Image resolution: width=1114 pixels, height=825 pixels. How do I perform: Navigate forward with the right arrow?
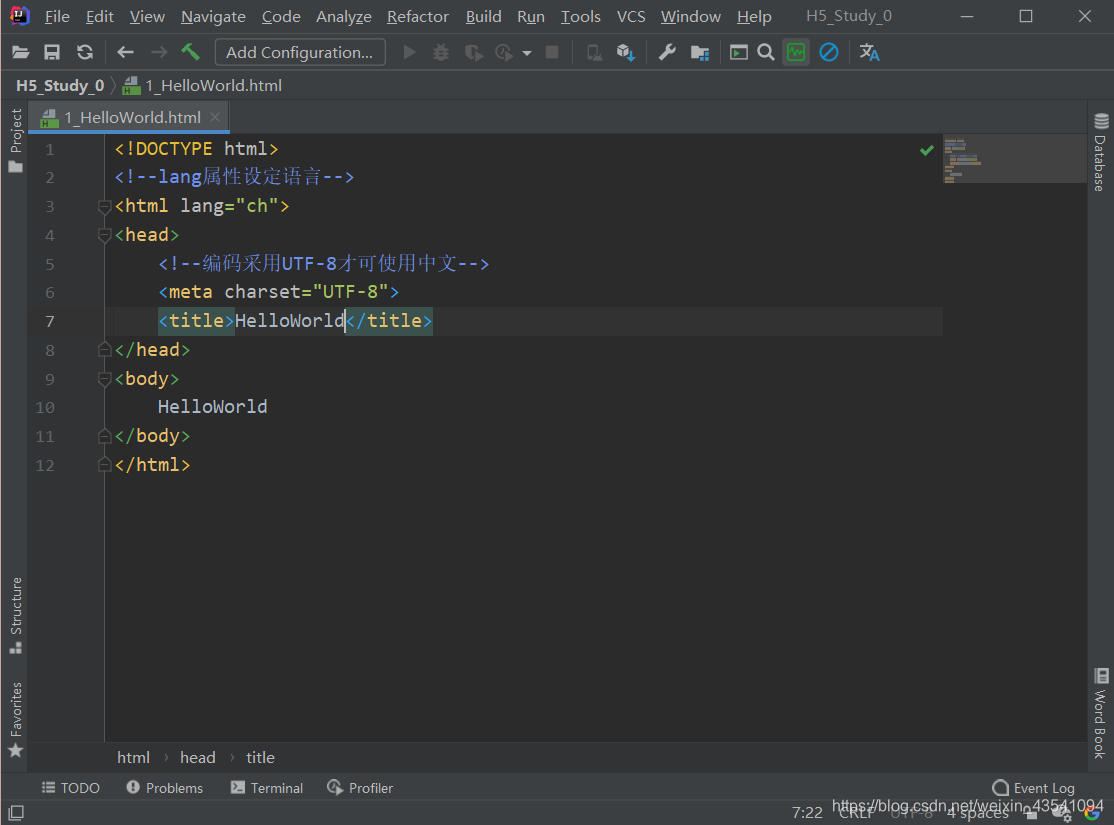click(x=159, y=52)
